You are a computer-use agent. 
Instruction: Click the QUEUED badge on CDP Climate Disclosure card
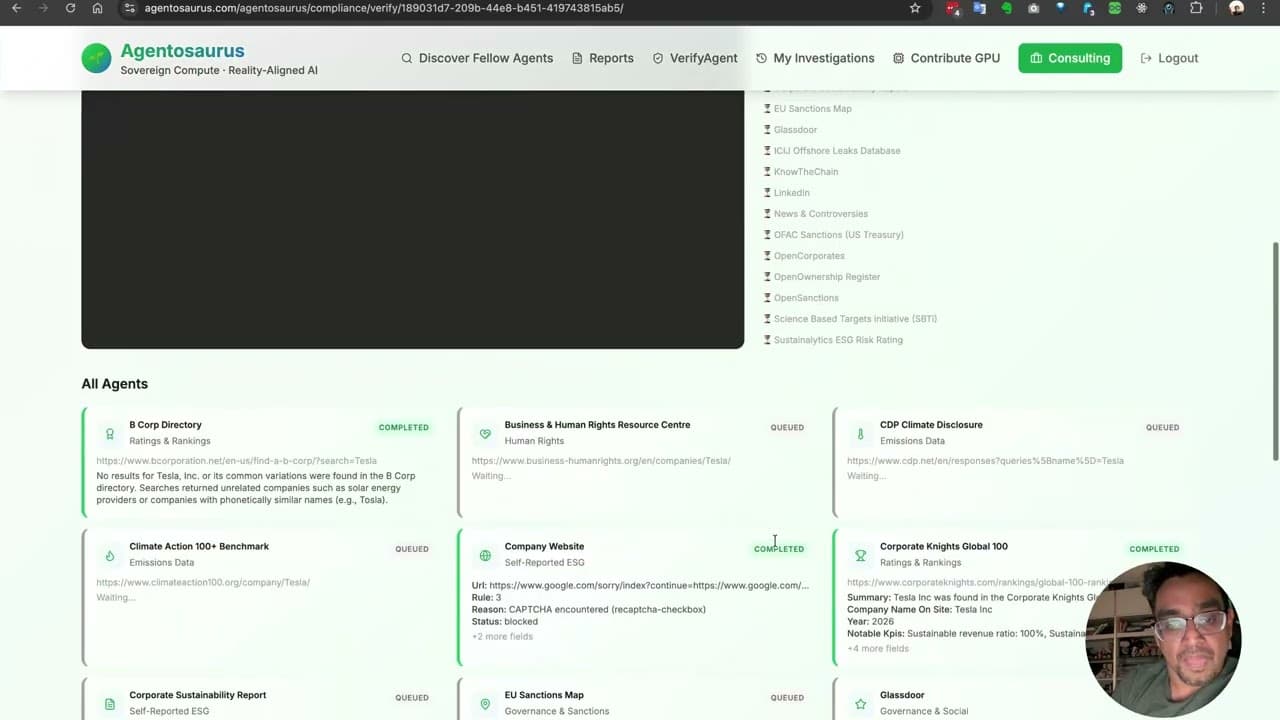coord(1162,428)
